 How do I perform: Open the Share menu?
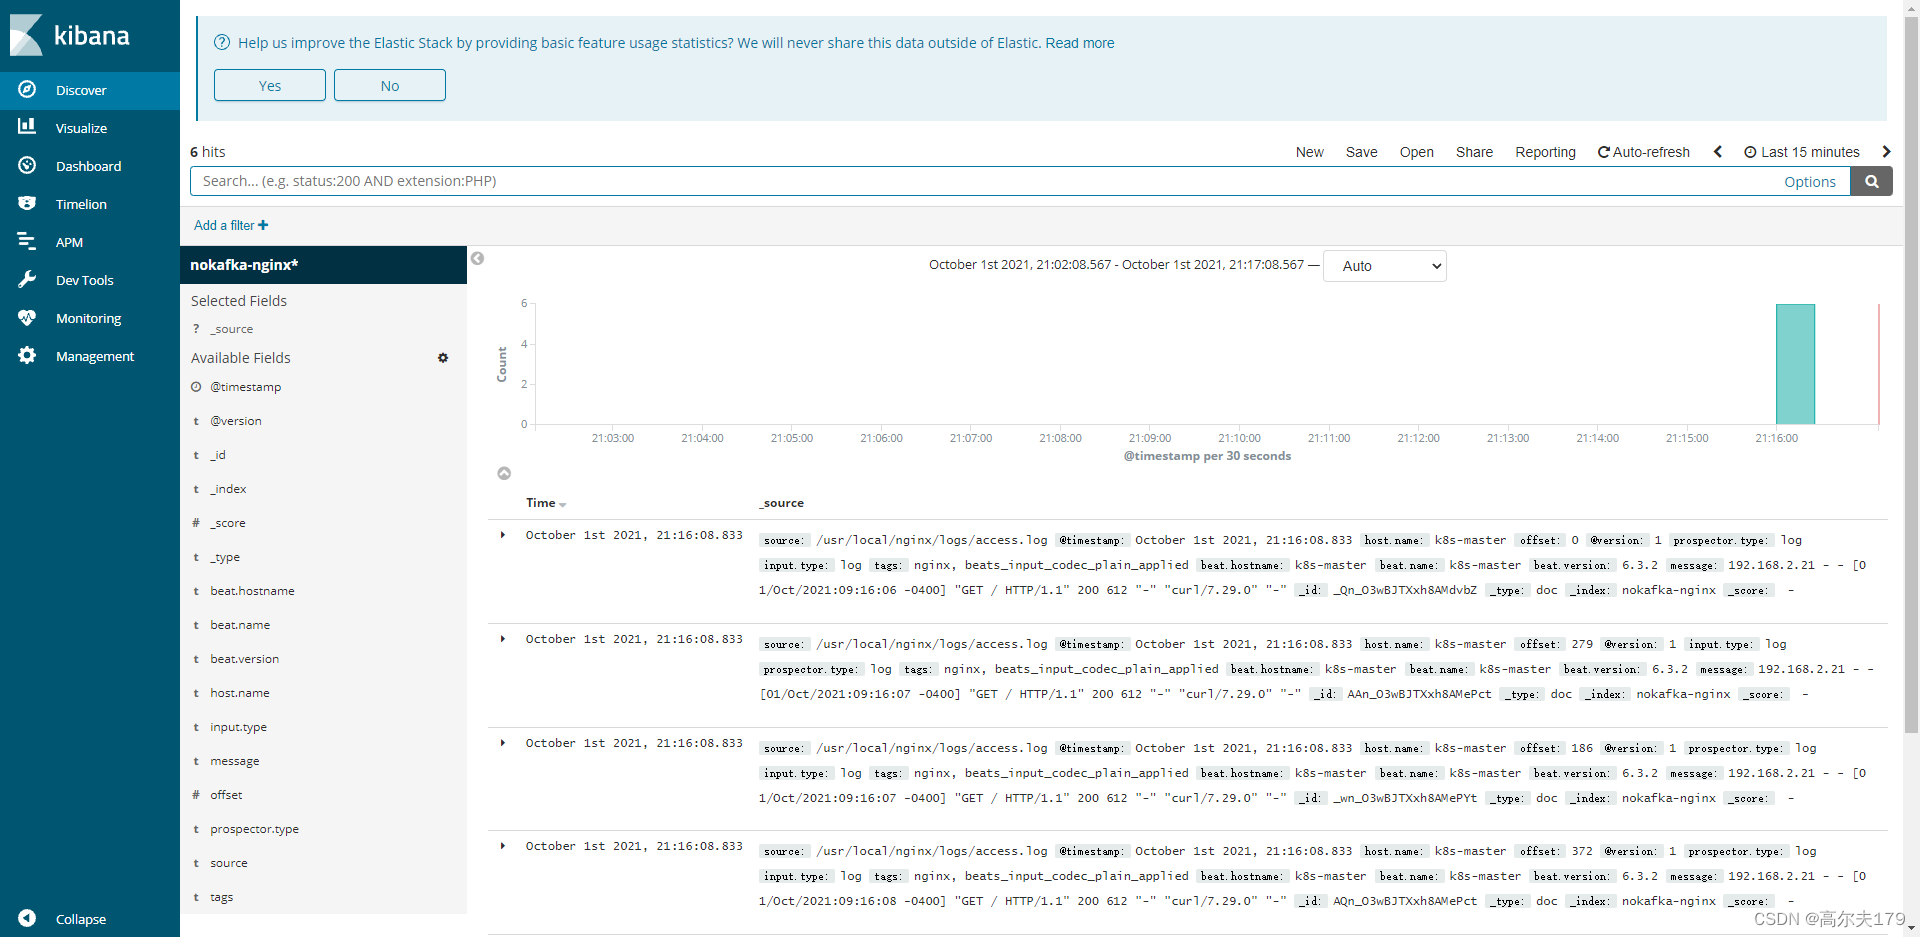click(1474, 152)
